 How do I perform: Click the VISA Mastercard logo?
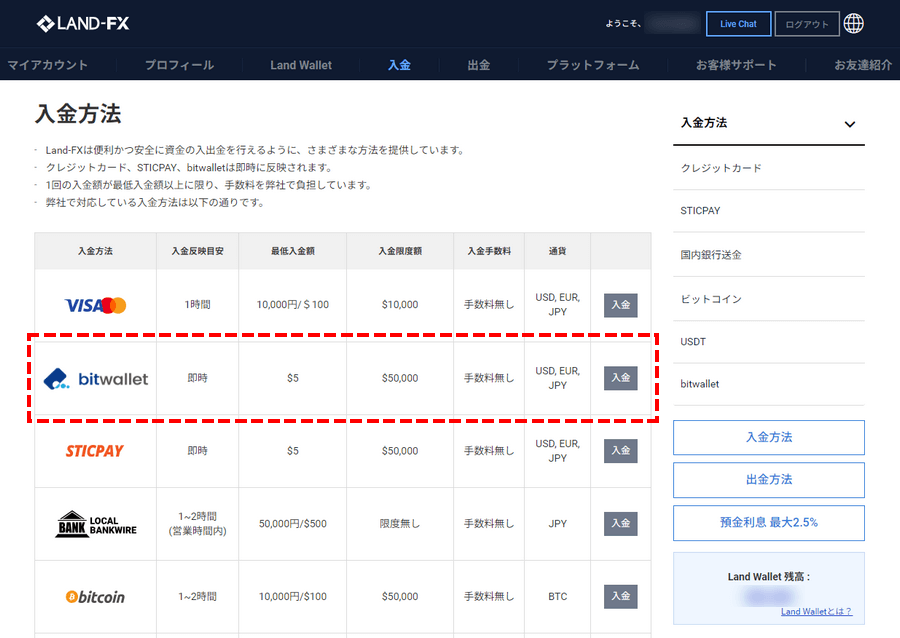click(x=95, y=305)
